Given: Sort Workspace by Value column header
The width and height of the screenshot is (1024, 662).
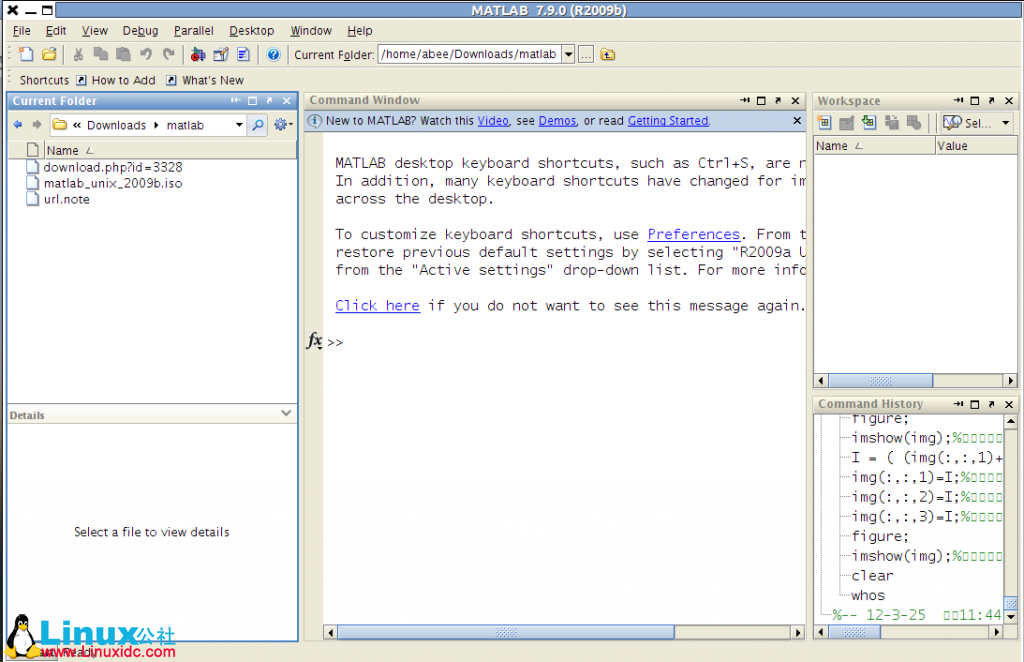Looking at the screenshot, I should (976, 146).
